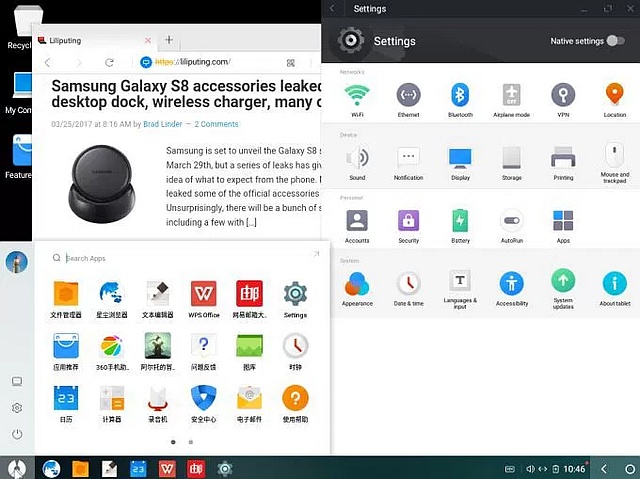Click power icon in launcher sidebar
The height and width of the screenshot is (479, 640).
pos(17,434)
